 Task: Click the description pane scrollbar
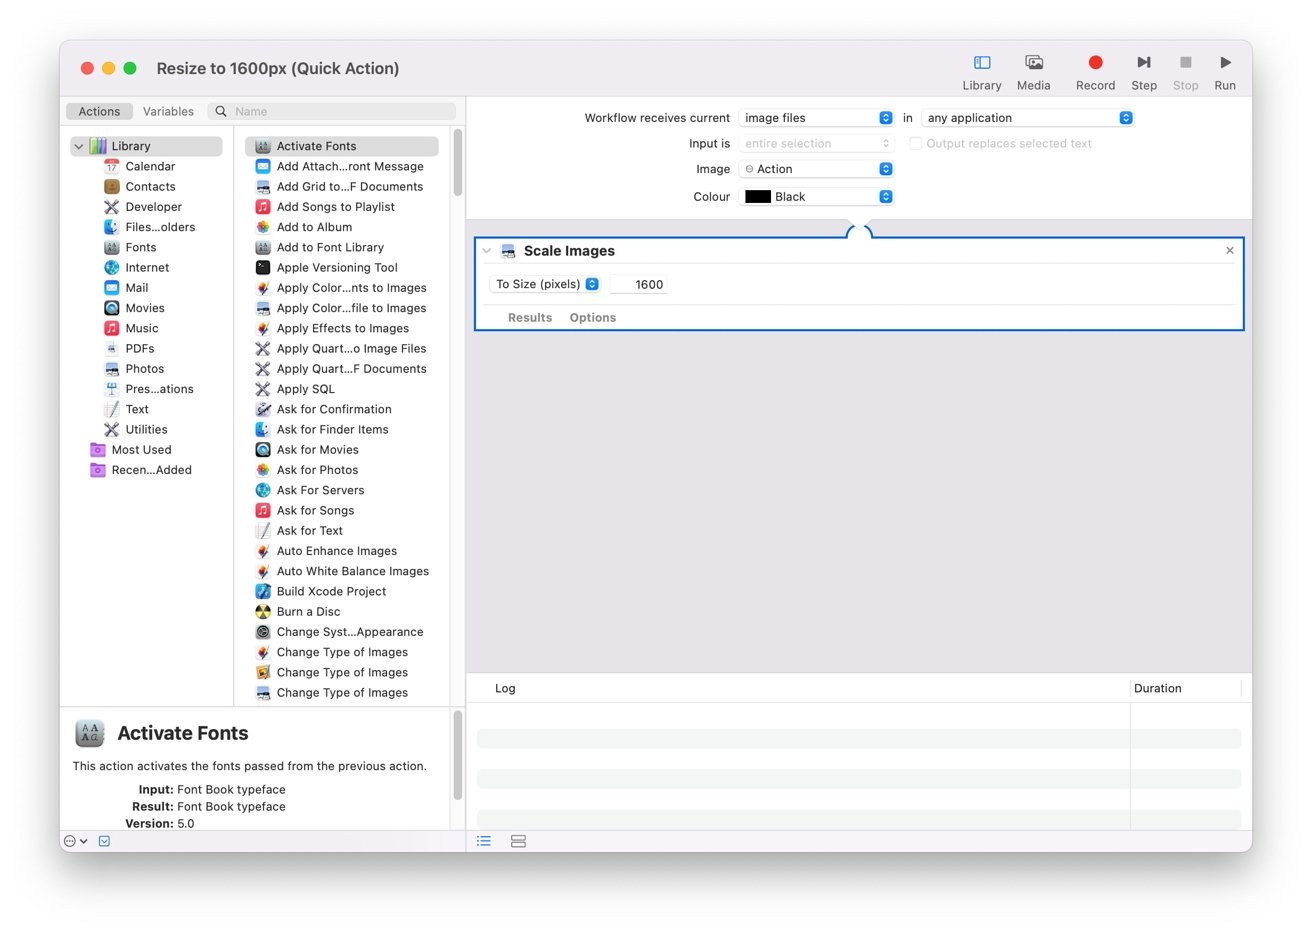(457, 755)
